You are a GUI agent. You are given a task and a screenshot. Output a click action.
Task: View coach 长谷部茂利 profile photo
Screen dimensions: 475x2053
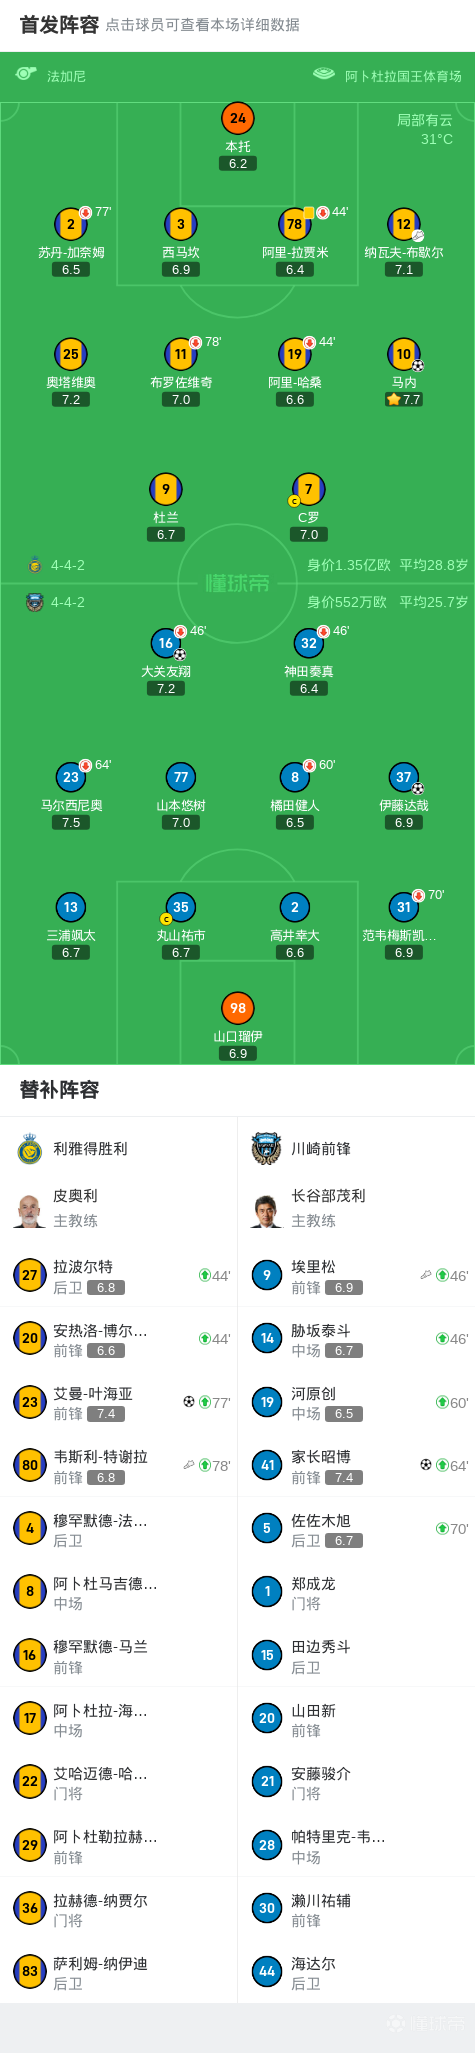(x=267, y=1209)
